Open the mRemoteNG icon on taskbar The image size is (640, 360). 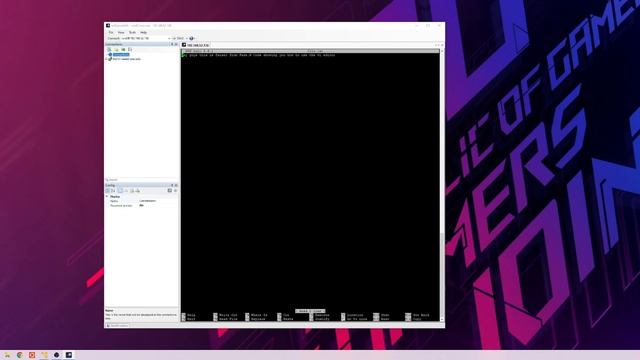coord(69,355)
